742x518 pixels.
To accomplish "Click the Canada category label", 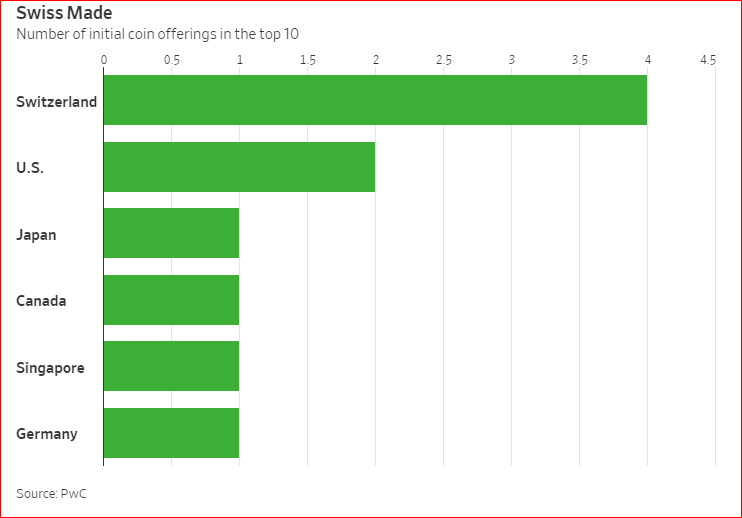I will [41, 301].
